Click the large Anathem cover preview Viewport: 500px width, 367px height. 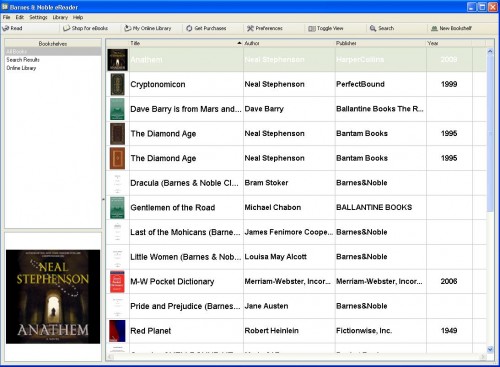pos(53,297)
